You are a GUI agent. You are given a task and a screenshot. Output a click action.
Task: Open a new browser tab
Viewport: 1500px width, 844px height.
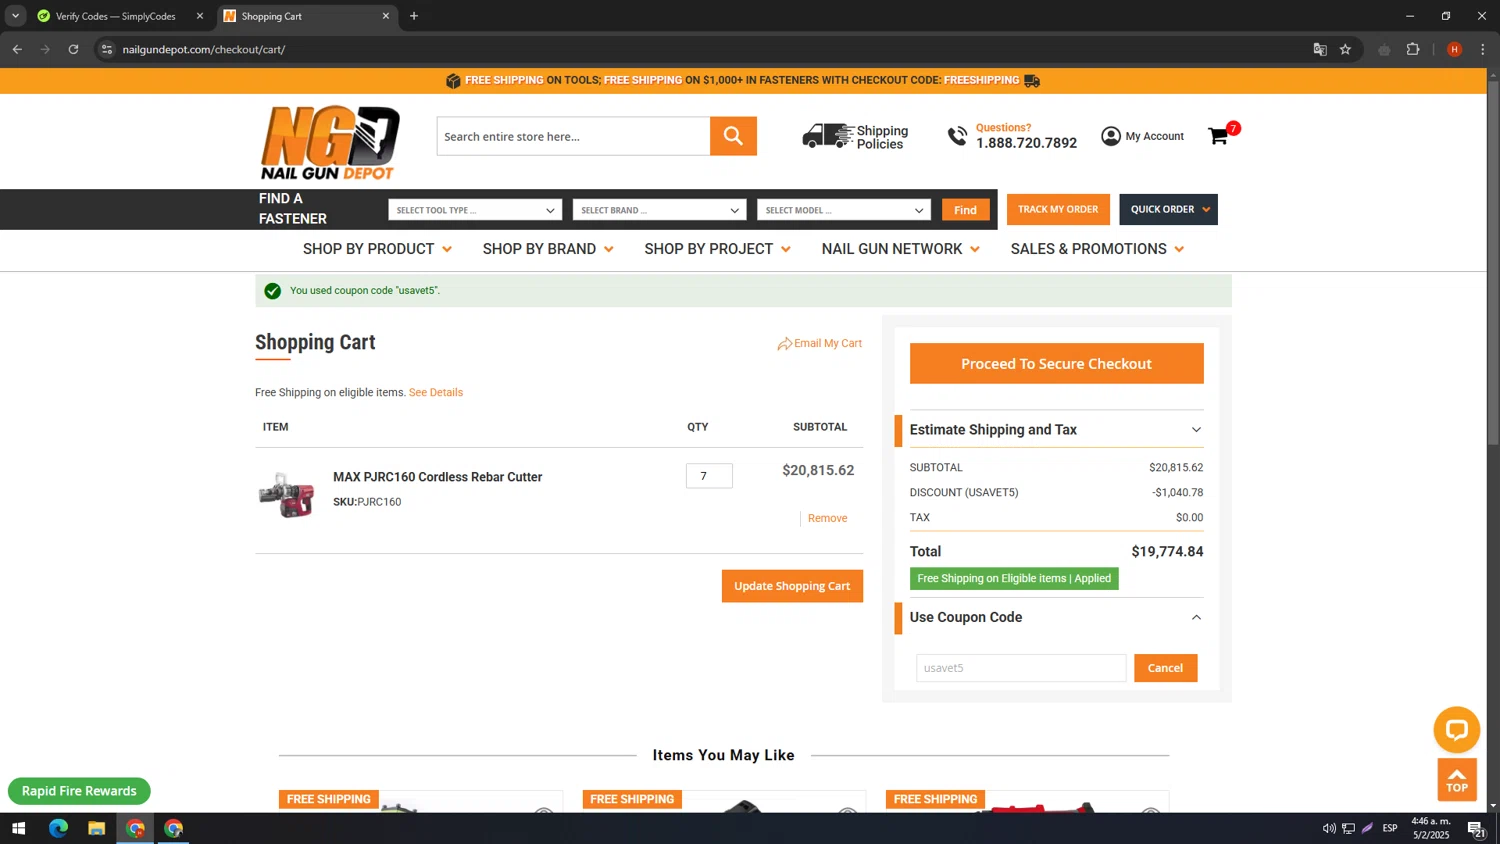coord(414,16)
